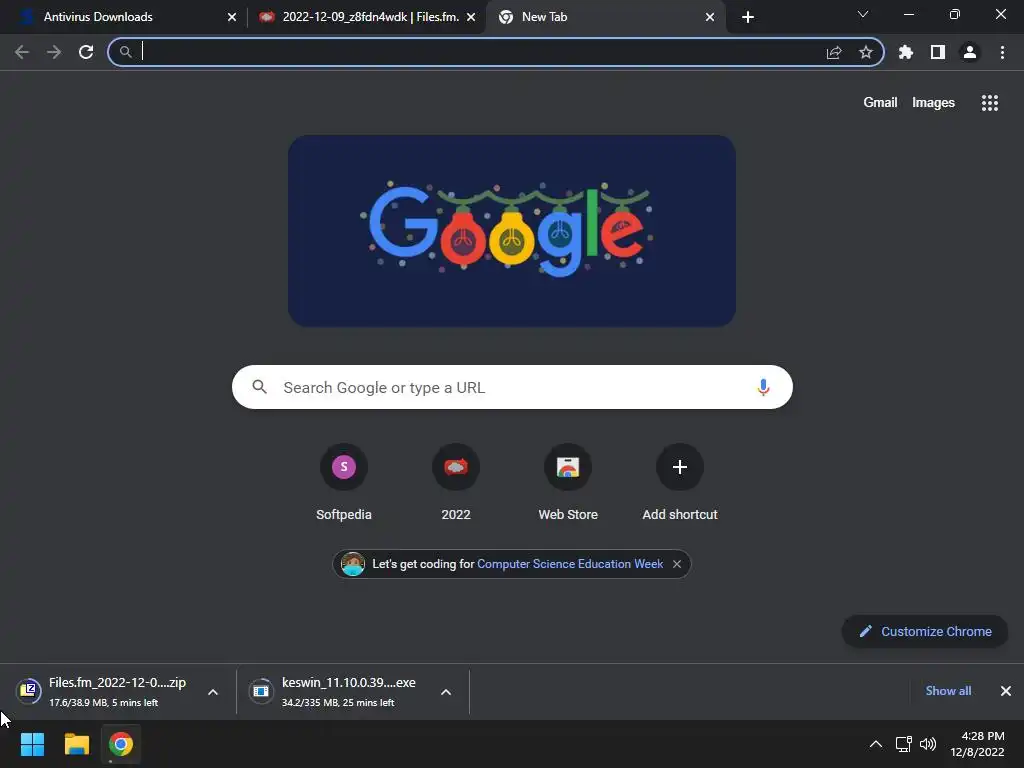Click the share icon in address bar
The height and width of the screenshot is (768, 1024).
pos(834,52)
